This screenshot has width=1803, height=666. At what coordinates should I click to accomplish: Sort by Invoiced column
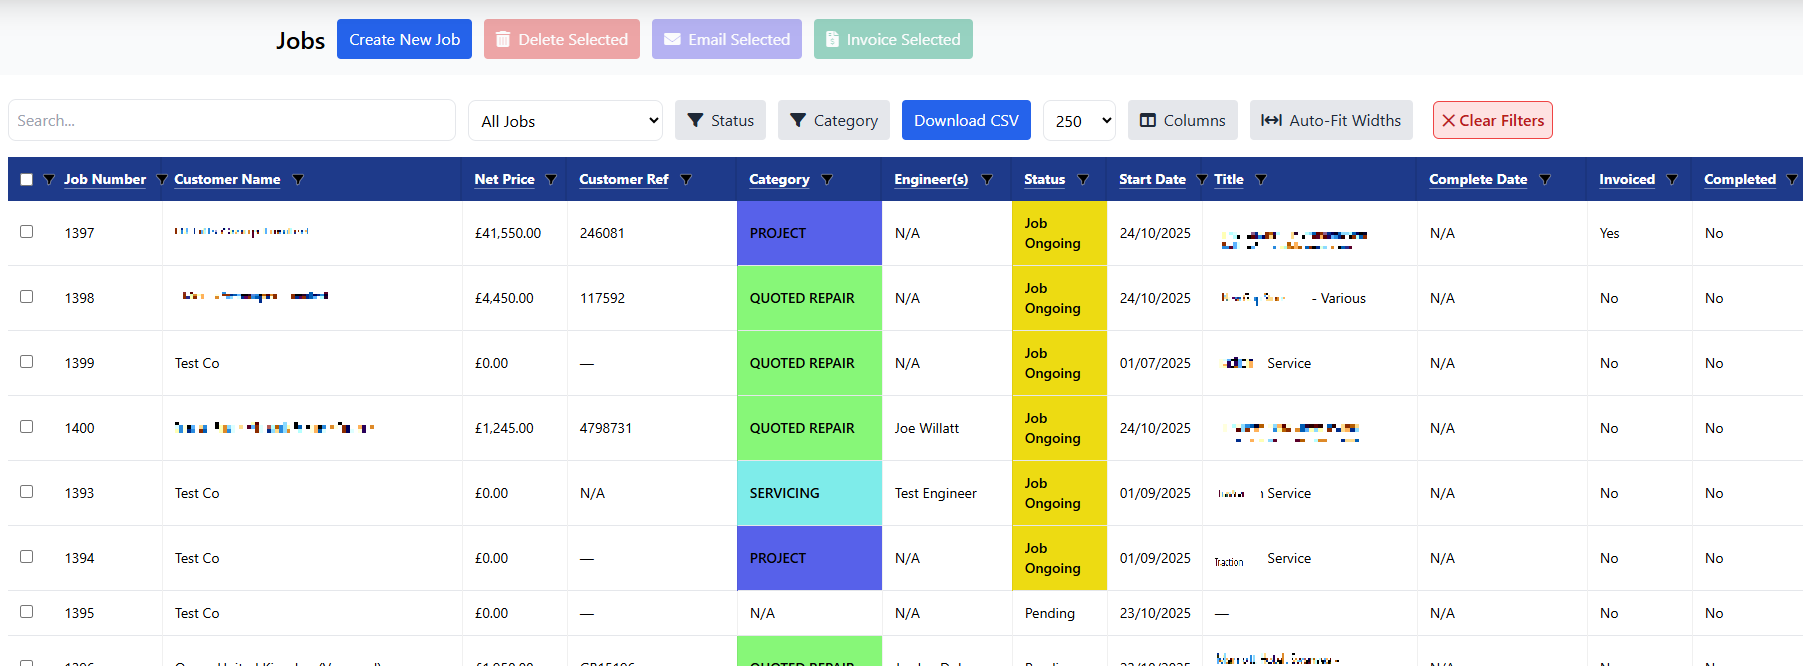point(1627,180)
